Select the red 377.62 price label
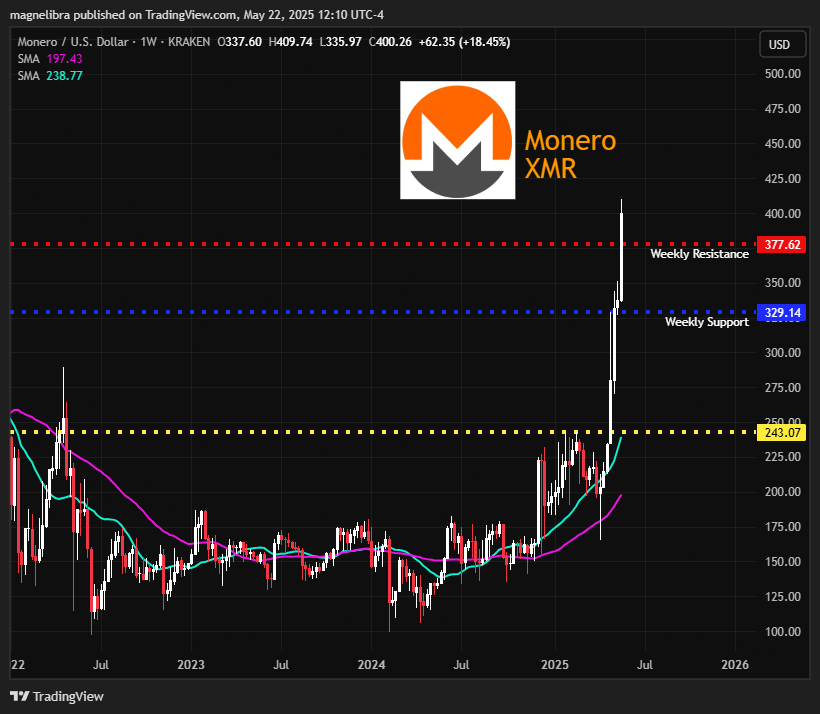820x714 pixels. tap(782, 244)
